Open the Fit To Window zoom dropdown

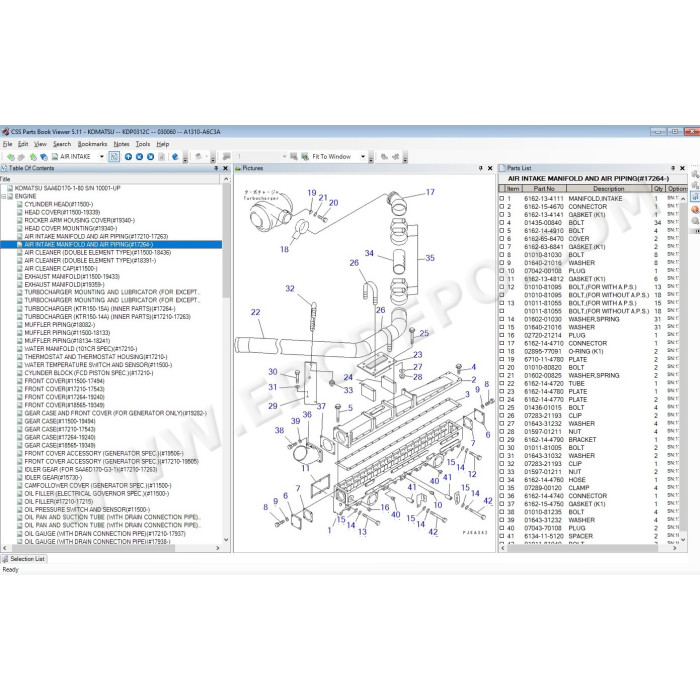coord(363,157)
